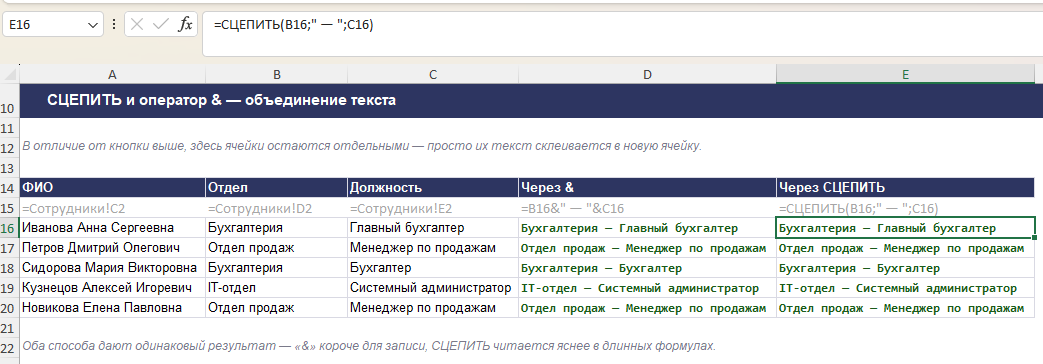The height and width of the screenshot is (364, 1043).
Task: Click the 'Отдел' header cell
Action: click(277, 188)
